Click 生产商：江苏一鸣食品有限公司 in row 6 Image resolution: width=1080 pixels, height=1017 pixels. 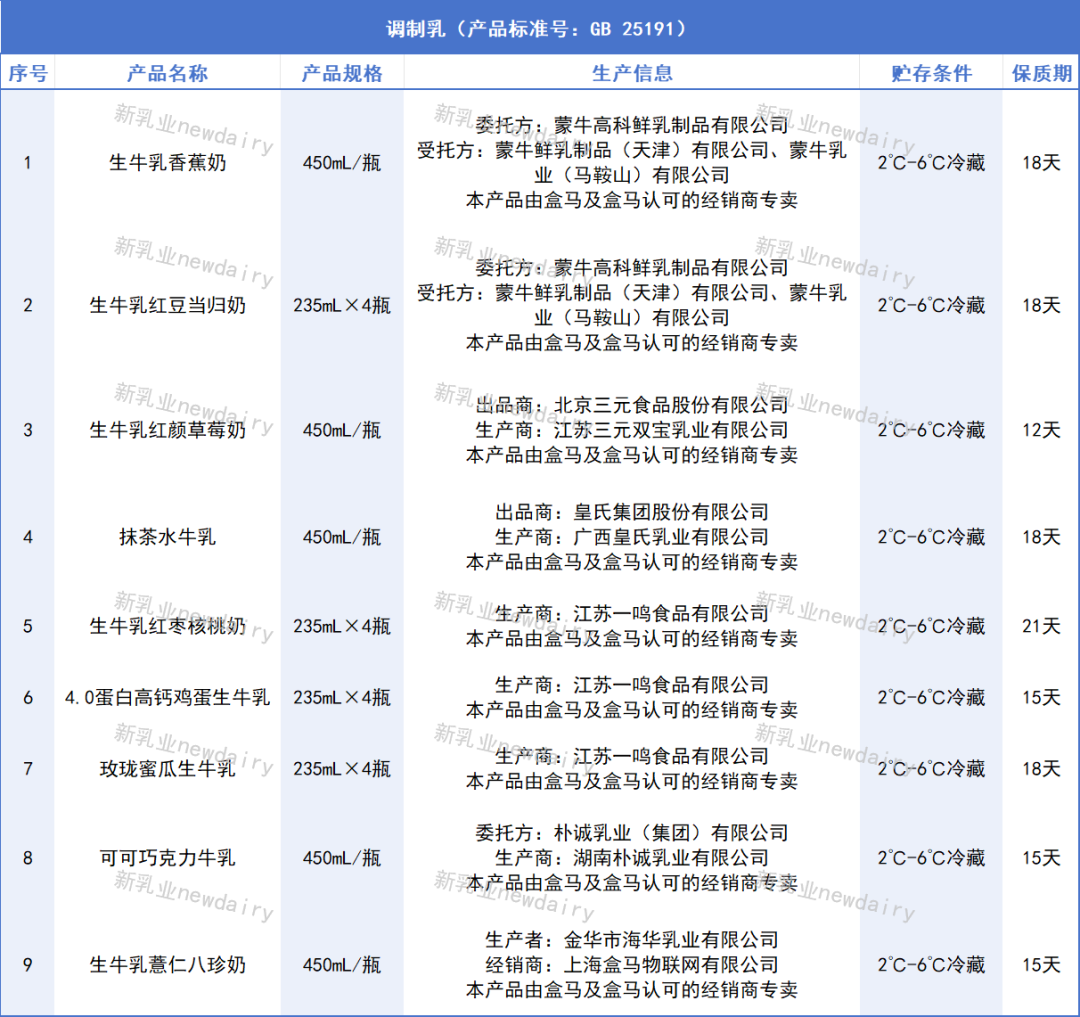coord(632,685)
